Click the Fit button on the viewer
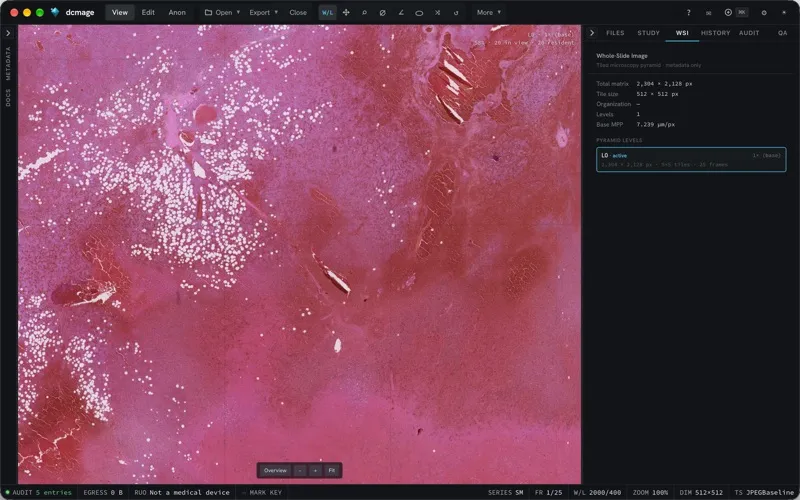 (332, 470)
